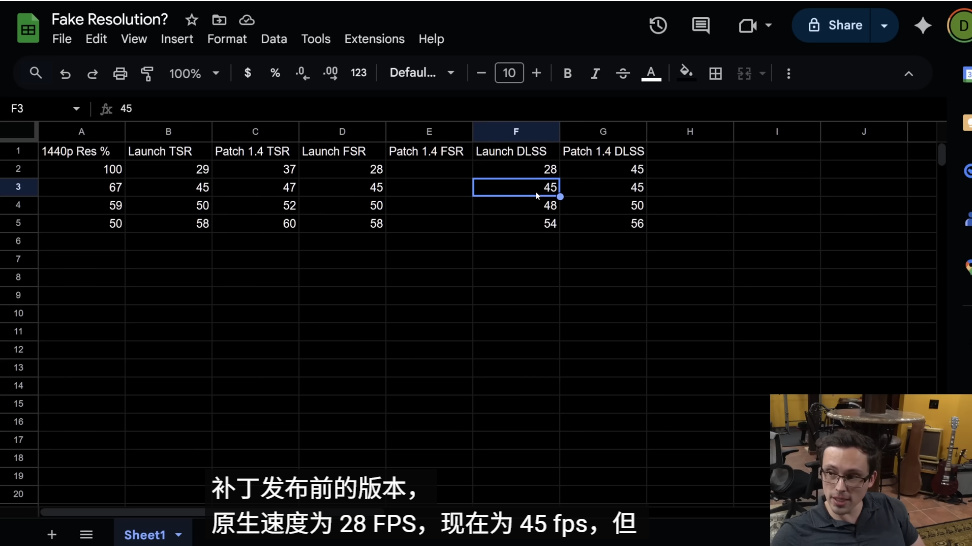Print the spreadsheet

pos(120,74)
